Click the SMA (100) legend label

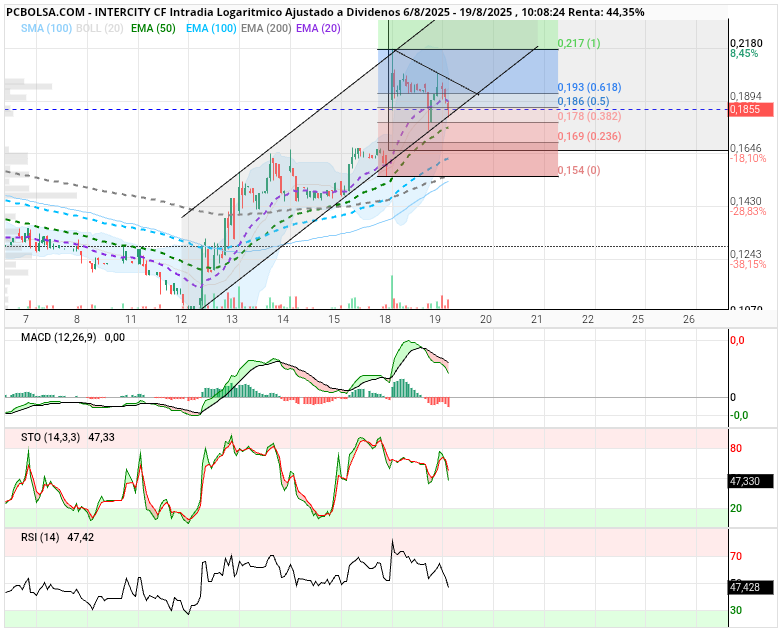click(x=46, y=28)
